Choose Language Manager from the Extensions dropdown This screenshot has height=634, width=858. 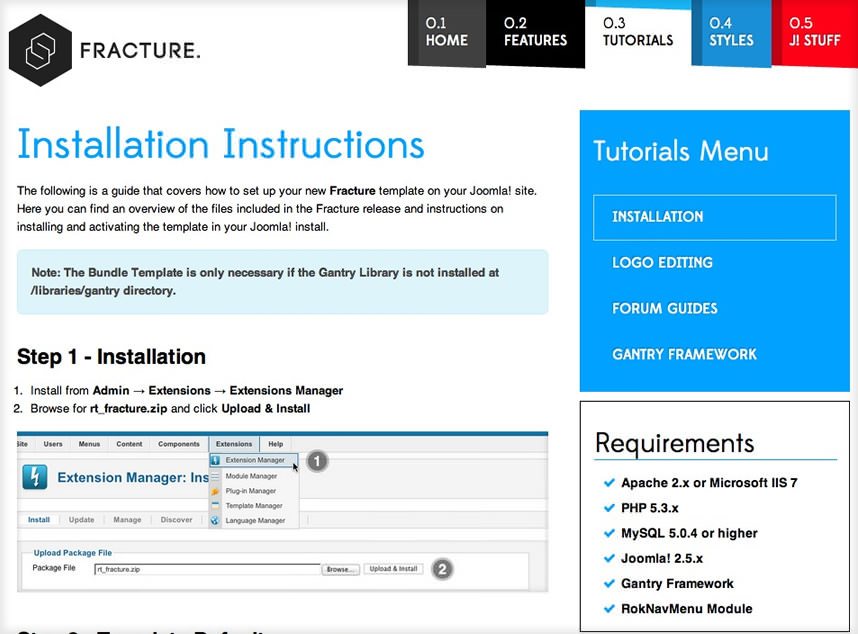(x=255, y=521)
